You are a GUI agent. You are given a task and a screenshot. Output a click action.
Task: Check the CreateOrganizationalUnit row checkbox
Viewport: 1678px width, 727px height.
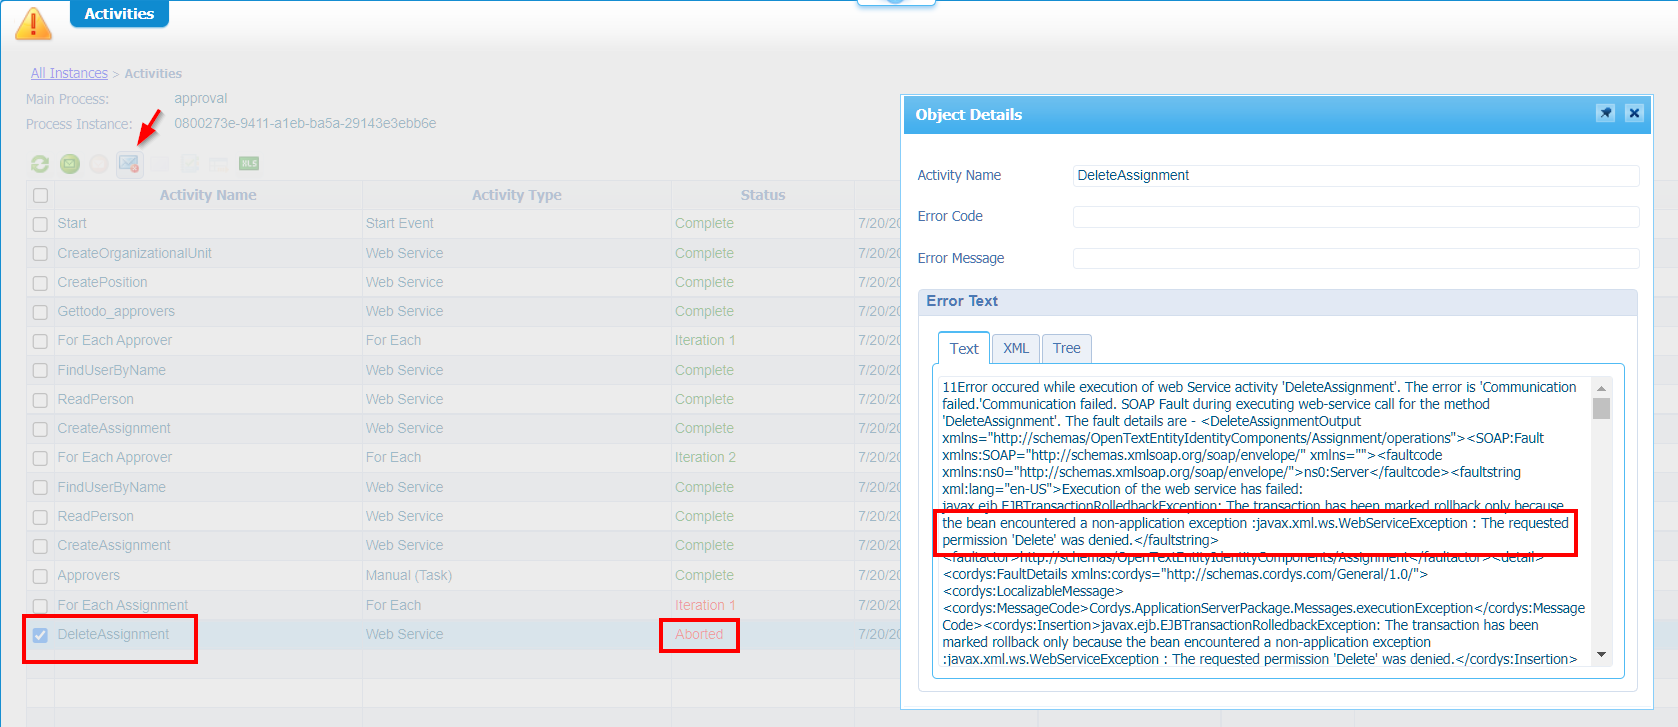[x=40, y=254]
